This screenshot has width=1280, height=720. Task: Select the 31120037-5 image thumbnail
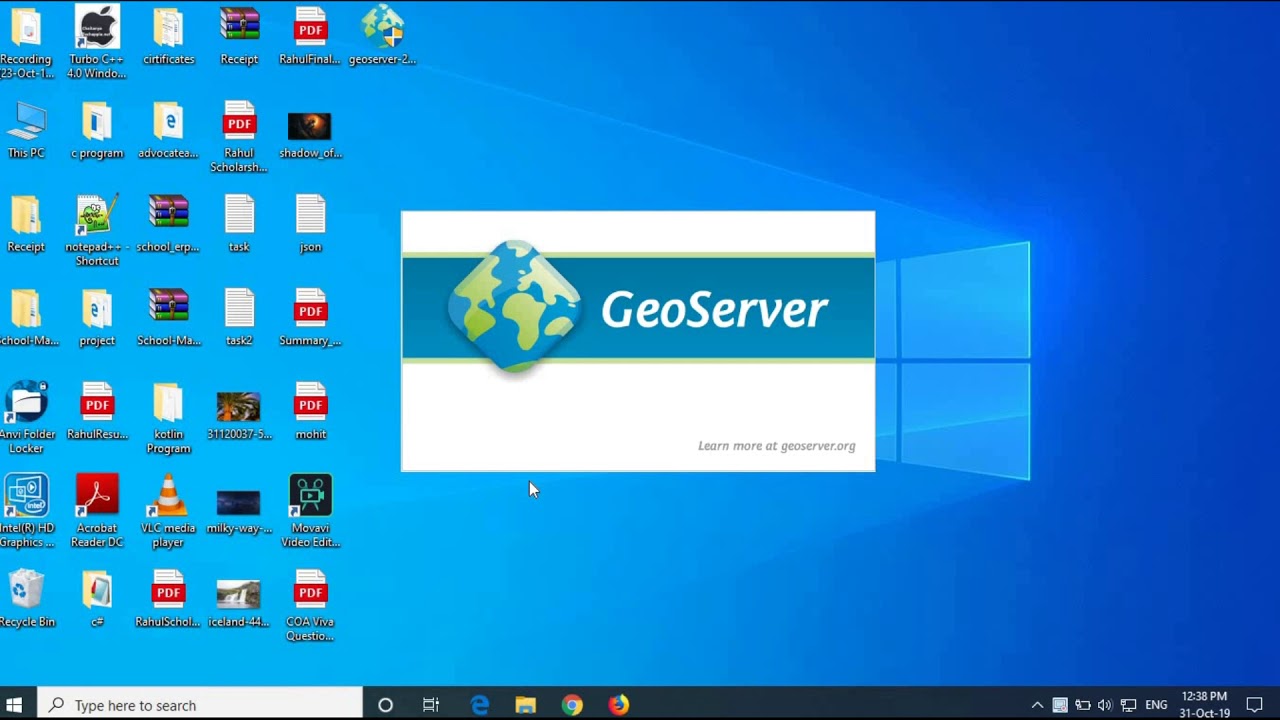[239, 407]
